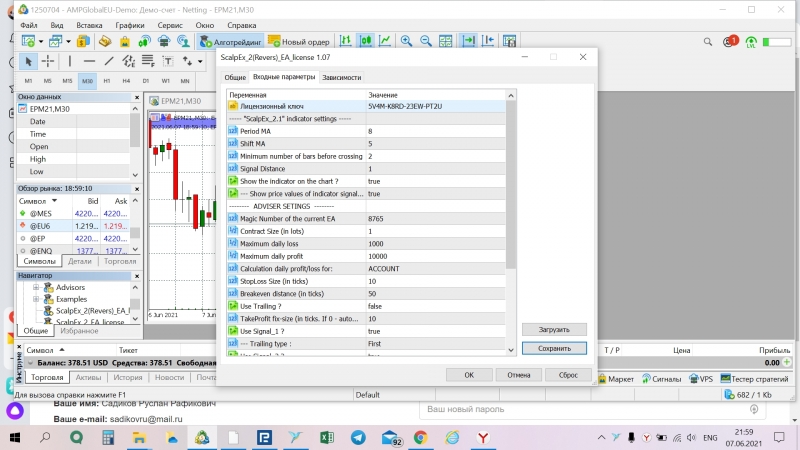Switch to Зависимости tab in dialog
The height and width of the screenshot is (450, 800).
[x=342, y=78]
